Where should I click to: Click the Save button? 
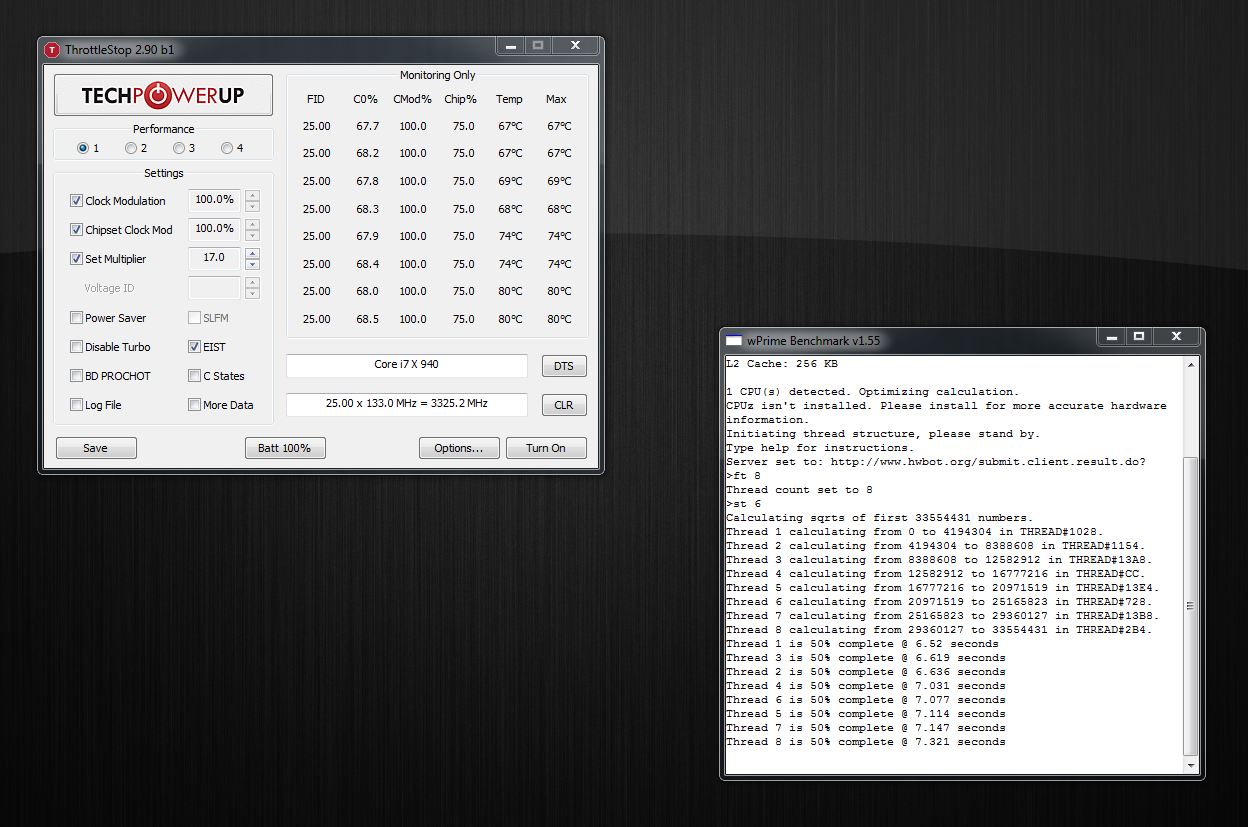(96, 448)
